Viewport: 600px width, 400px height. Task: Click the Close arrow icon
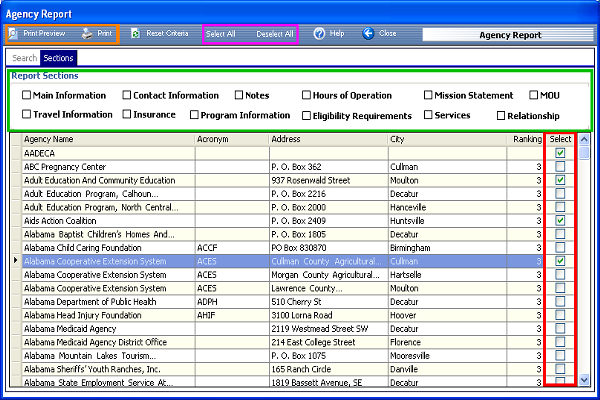pyautogui.click(x=368, y=33)
